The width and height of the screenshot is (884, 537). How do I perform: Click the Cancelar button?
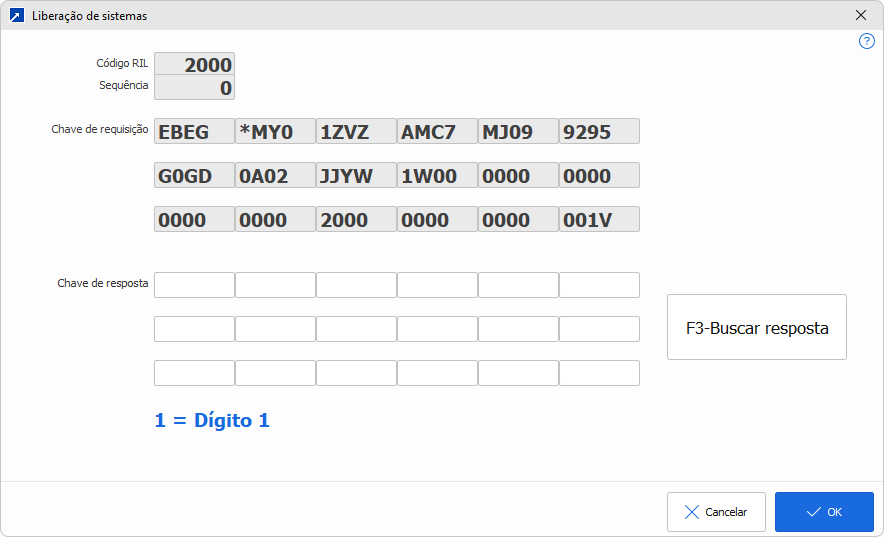(x=716, y=512)
